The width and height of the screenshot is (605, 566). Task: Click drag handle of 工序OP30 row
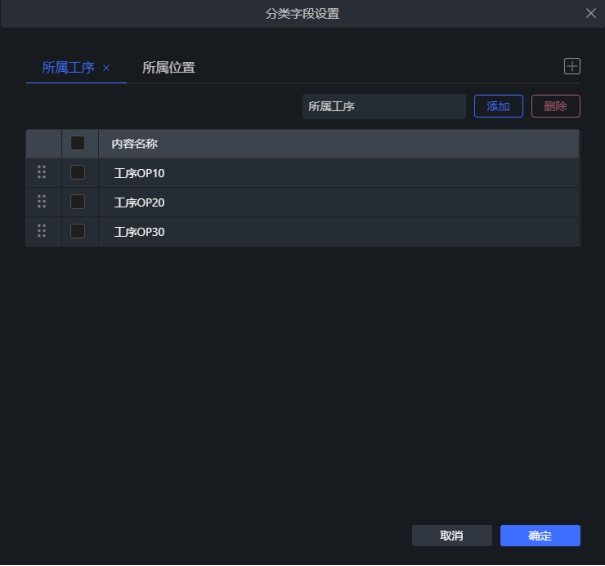click(42, 231)
